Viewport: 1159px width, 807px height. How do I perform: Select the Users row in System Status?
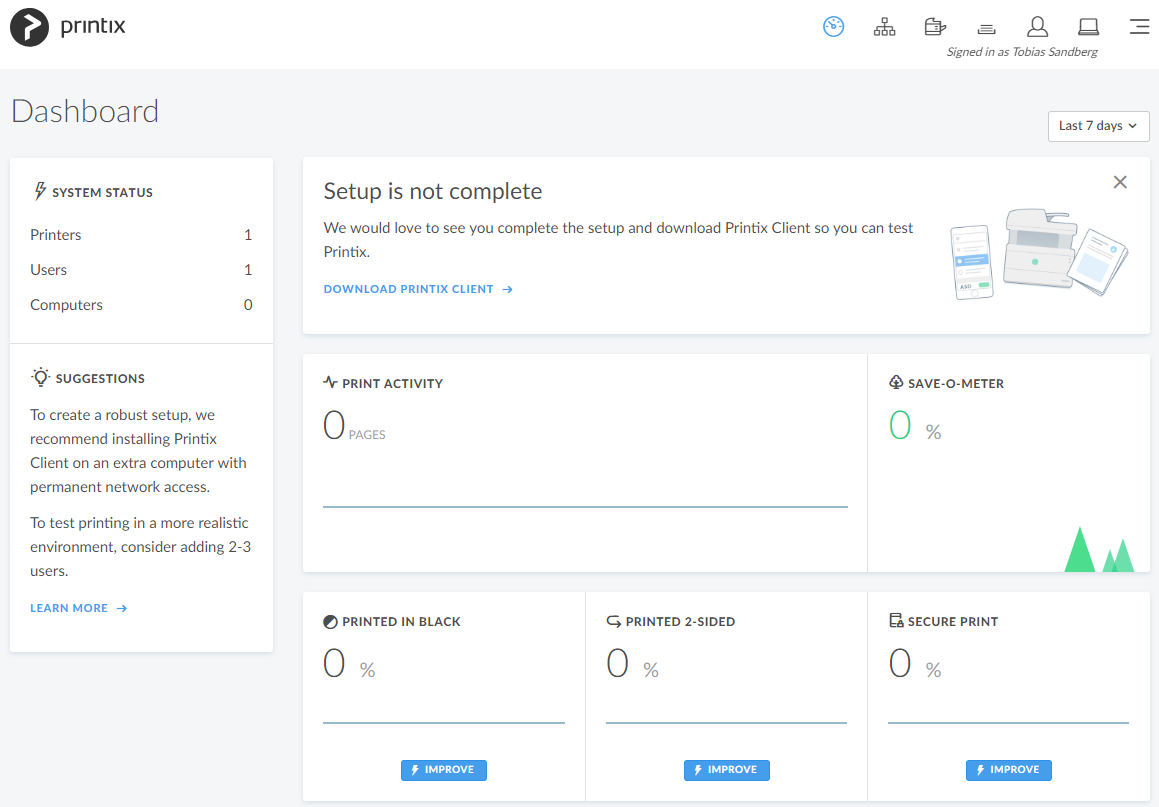(x=141, y=270)
